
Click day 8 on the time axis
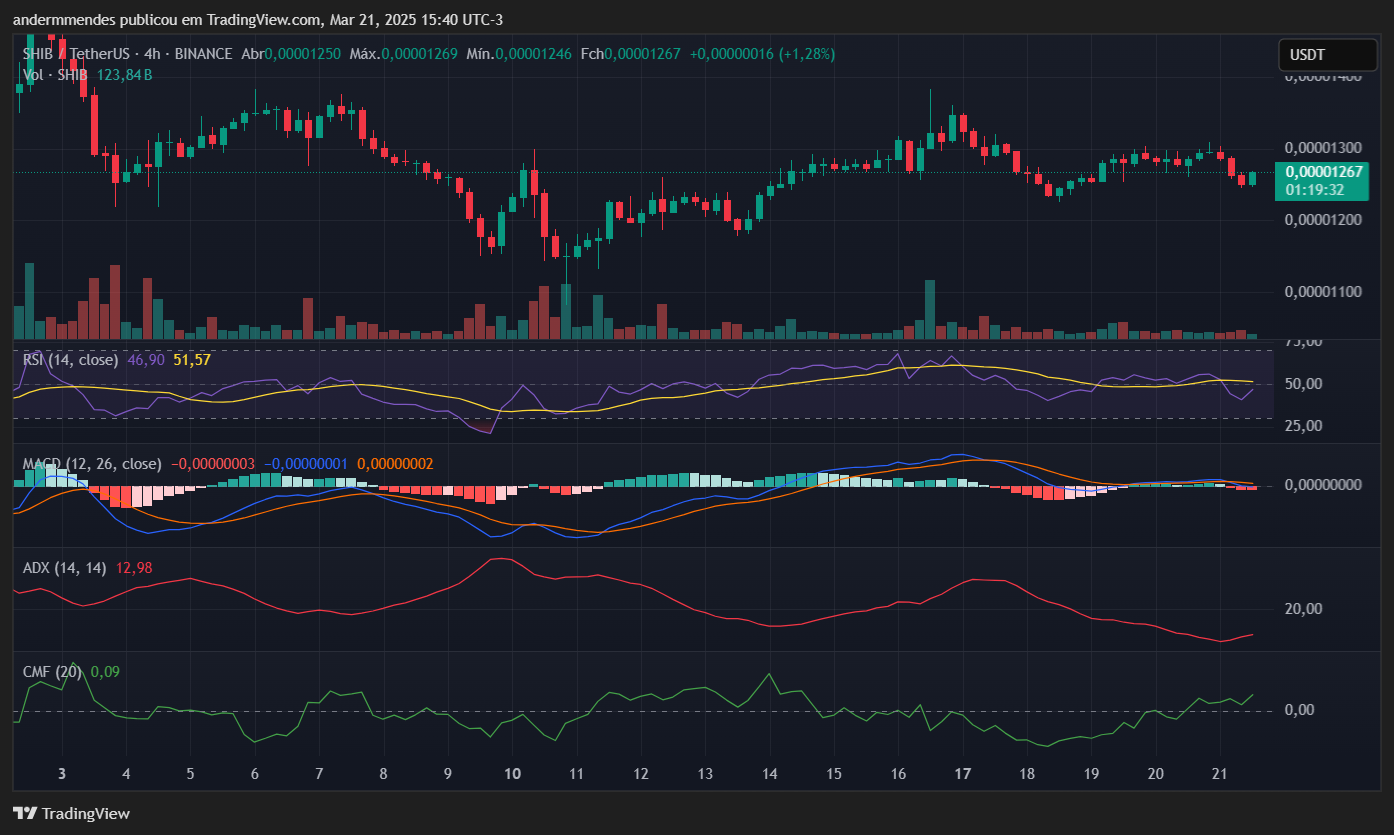(x=383, y=774)
